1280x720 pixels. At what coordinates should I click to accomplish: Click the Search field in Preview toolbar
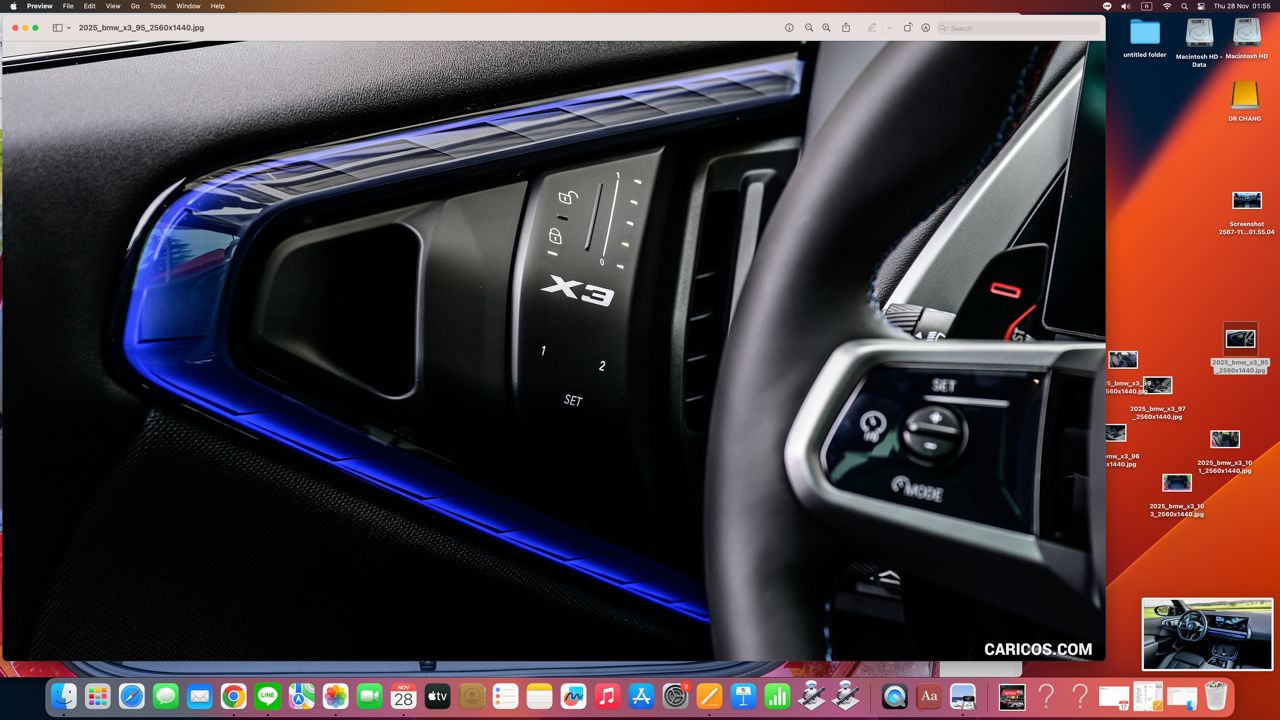pos(1015,28)
